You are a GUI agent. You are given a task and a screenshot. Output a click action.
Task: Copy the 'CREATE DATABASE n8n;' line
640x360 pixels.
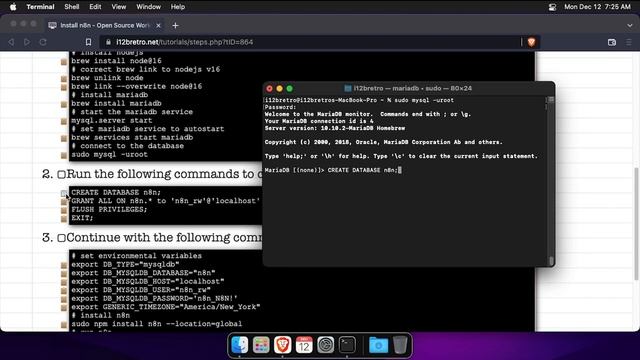64,193
